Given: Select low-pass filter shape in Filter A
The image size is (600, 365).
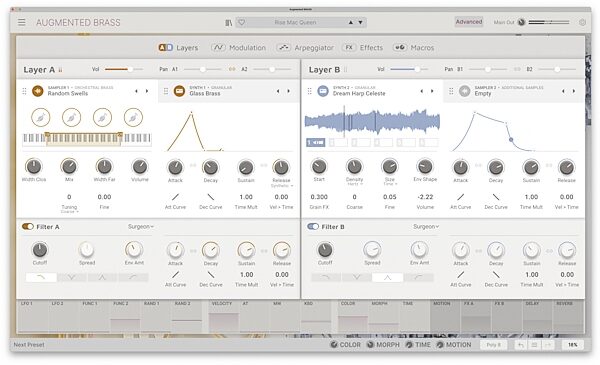Looking at the screenshot, I should pyautogui.click(x=41, y=277).
